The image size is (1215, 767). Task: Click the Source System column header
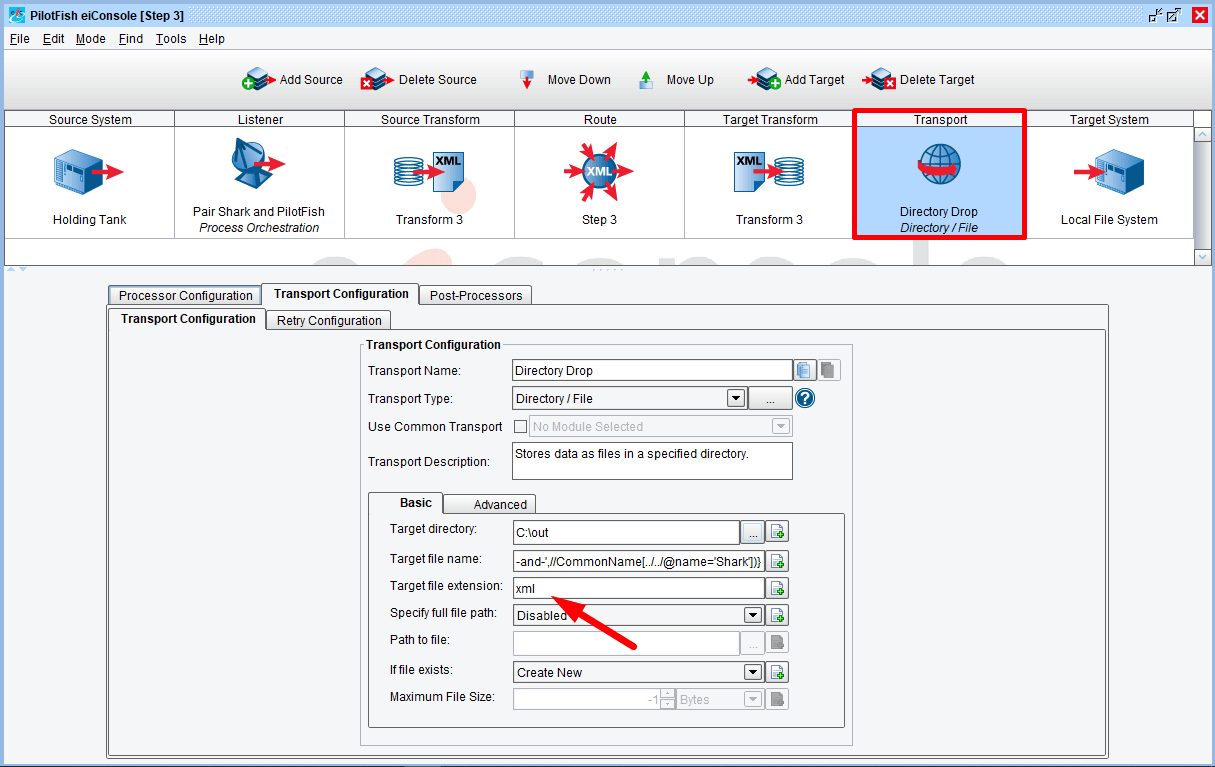coord(90,119)
